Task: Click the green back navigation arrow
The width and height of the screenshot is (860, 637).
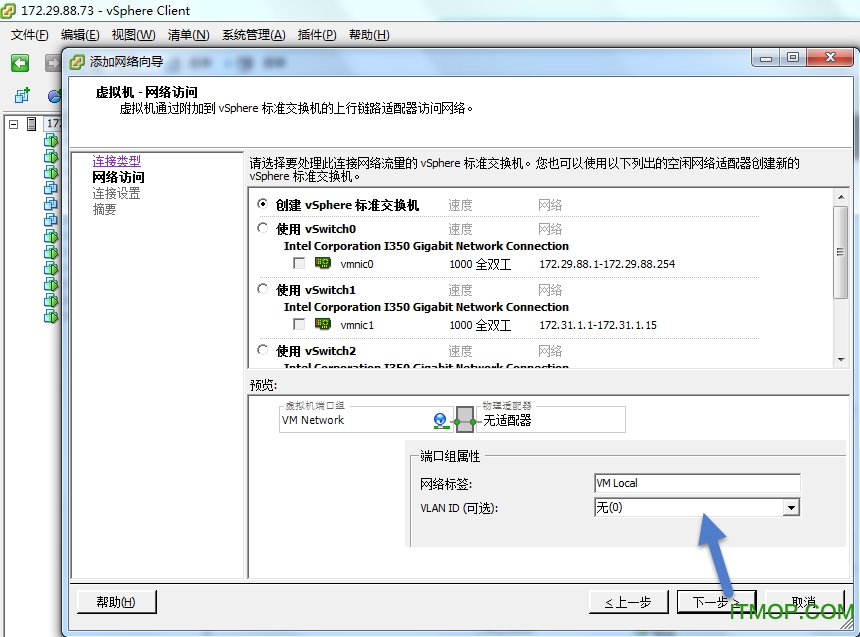Action: point(20,63)
